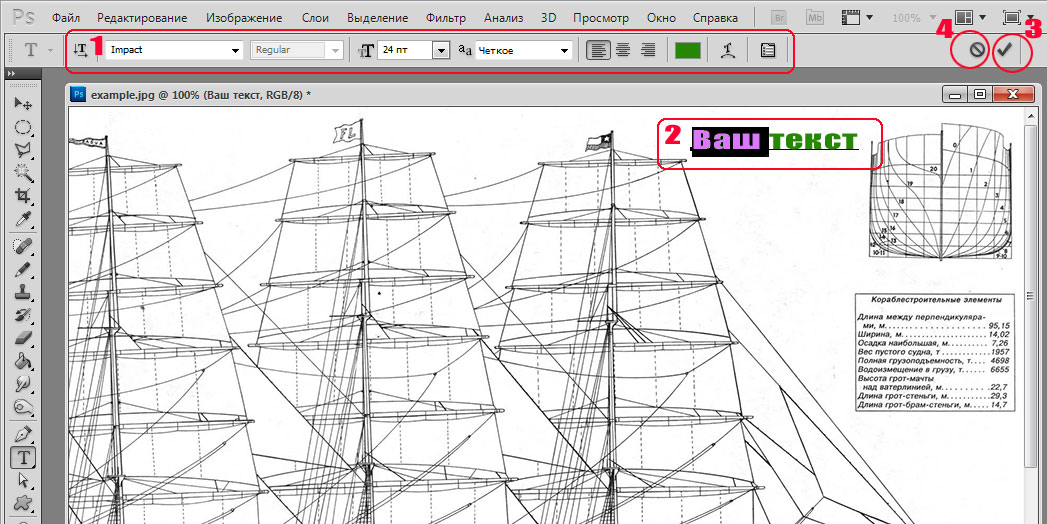The width and height of the screenshot is (1047, 524).
Task: Open the Четкое anti-aliasing dropdown
Action: click(565, 50)
